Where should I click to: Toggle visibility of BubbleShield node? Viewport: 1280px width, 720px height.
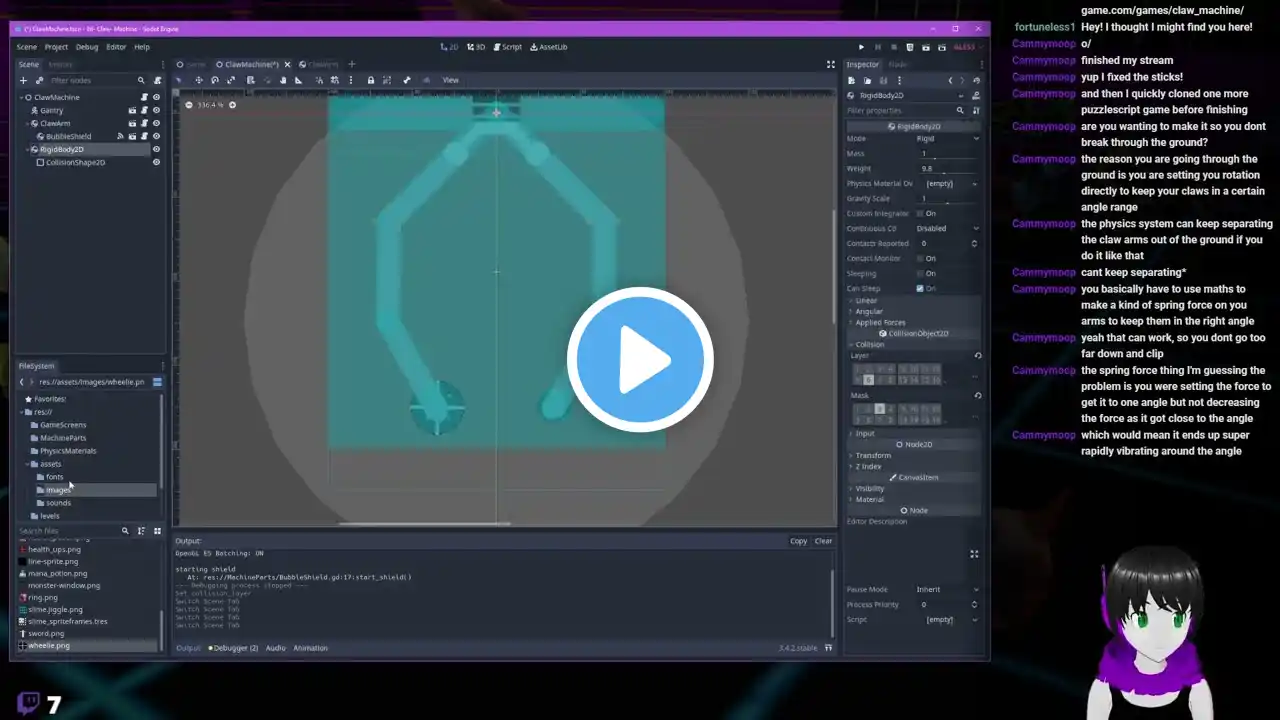coord(156,136)
